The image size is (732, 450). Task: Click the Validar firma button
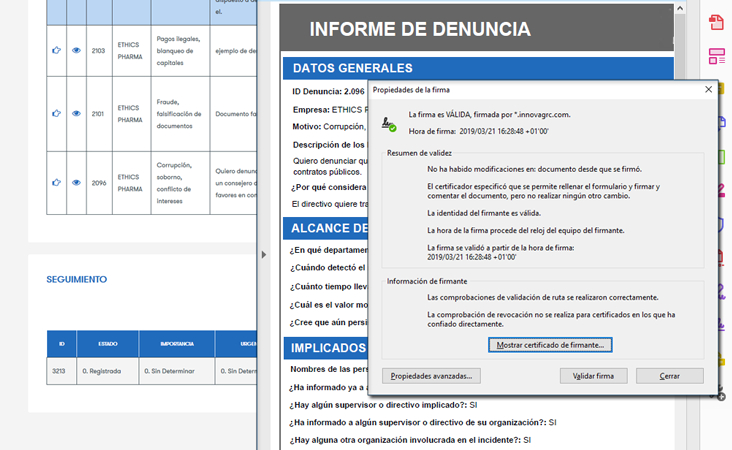592,376
